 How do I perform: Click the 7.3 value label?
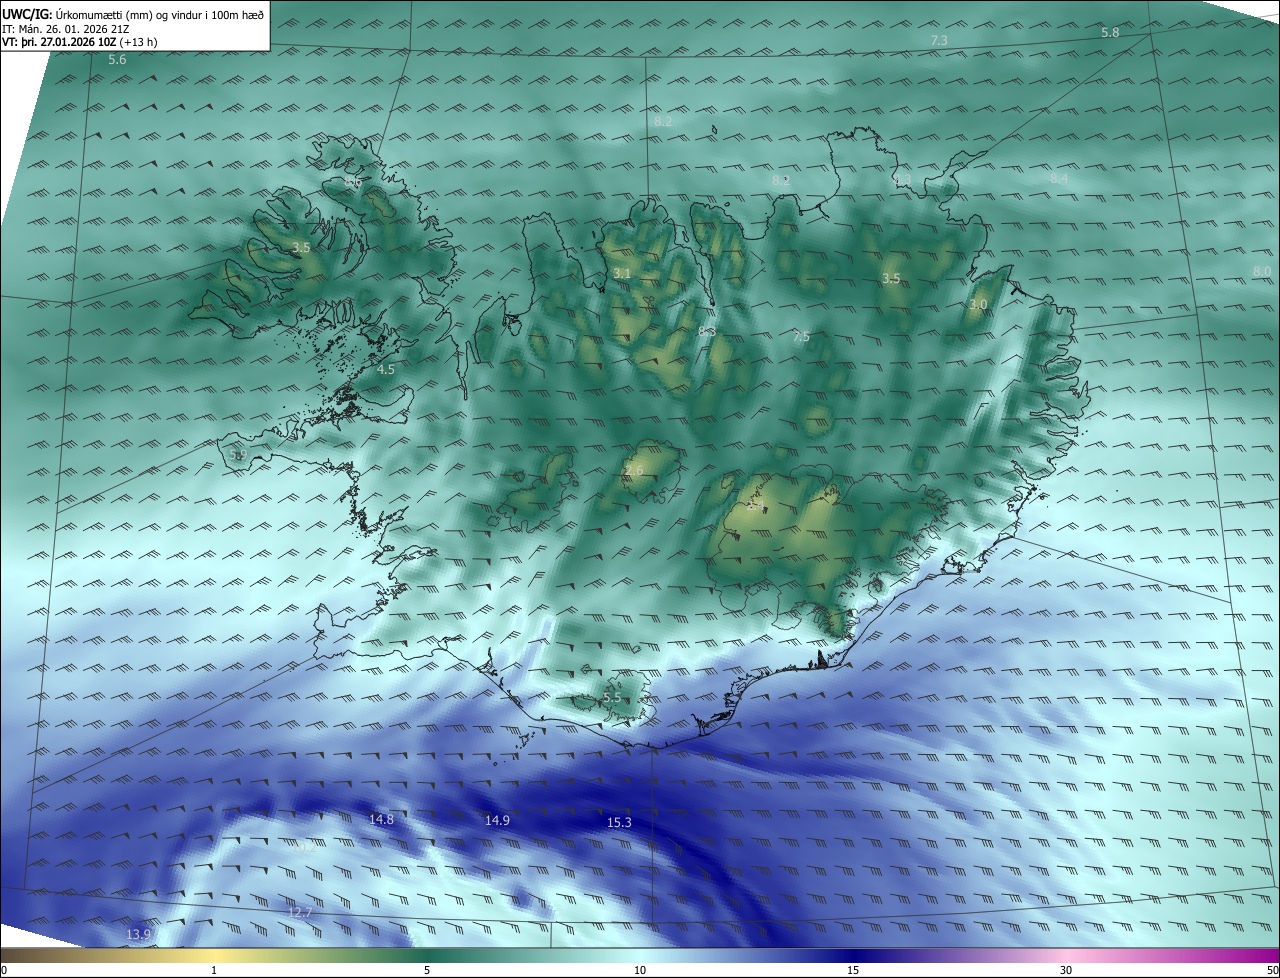click(x=939, y=40)
